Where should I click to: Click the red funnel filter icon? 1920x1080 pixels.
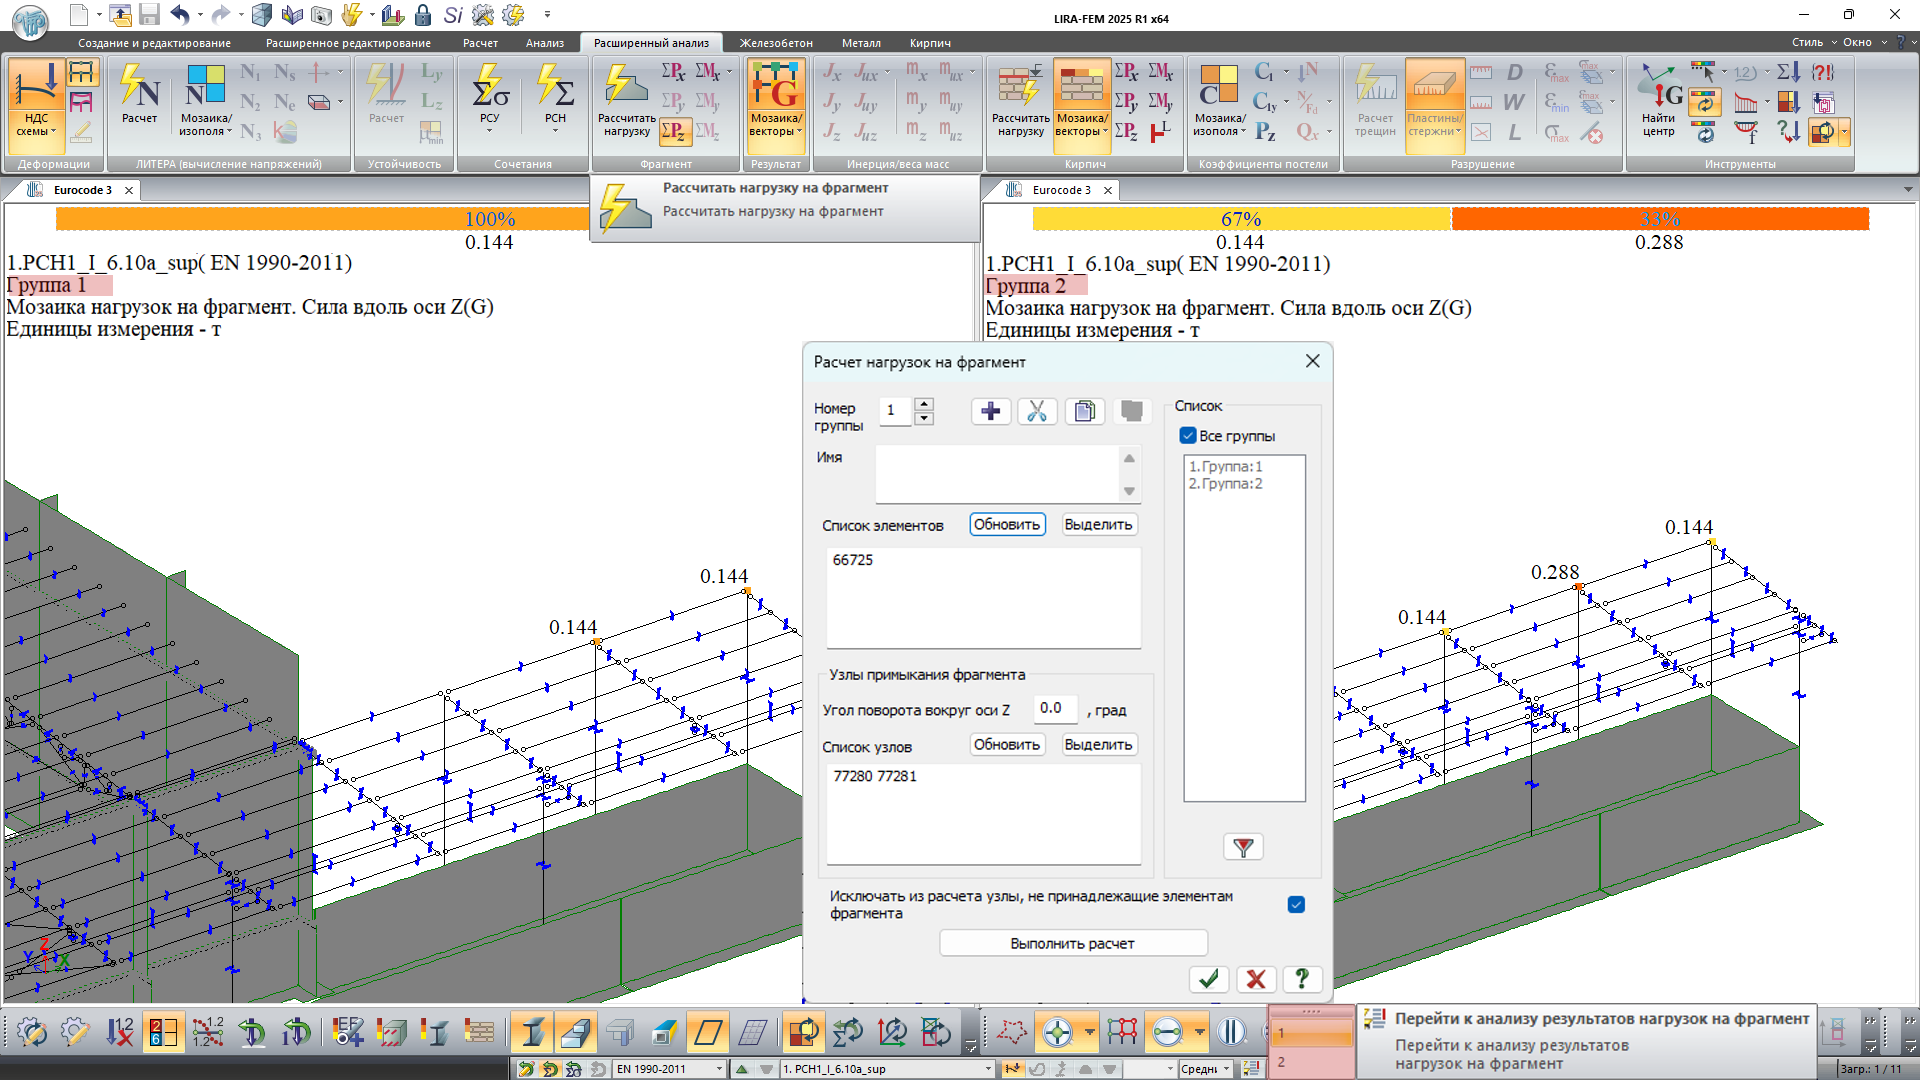point(1243,847)
